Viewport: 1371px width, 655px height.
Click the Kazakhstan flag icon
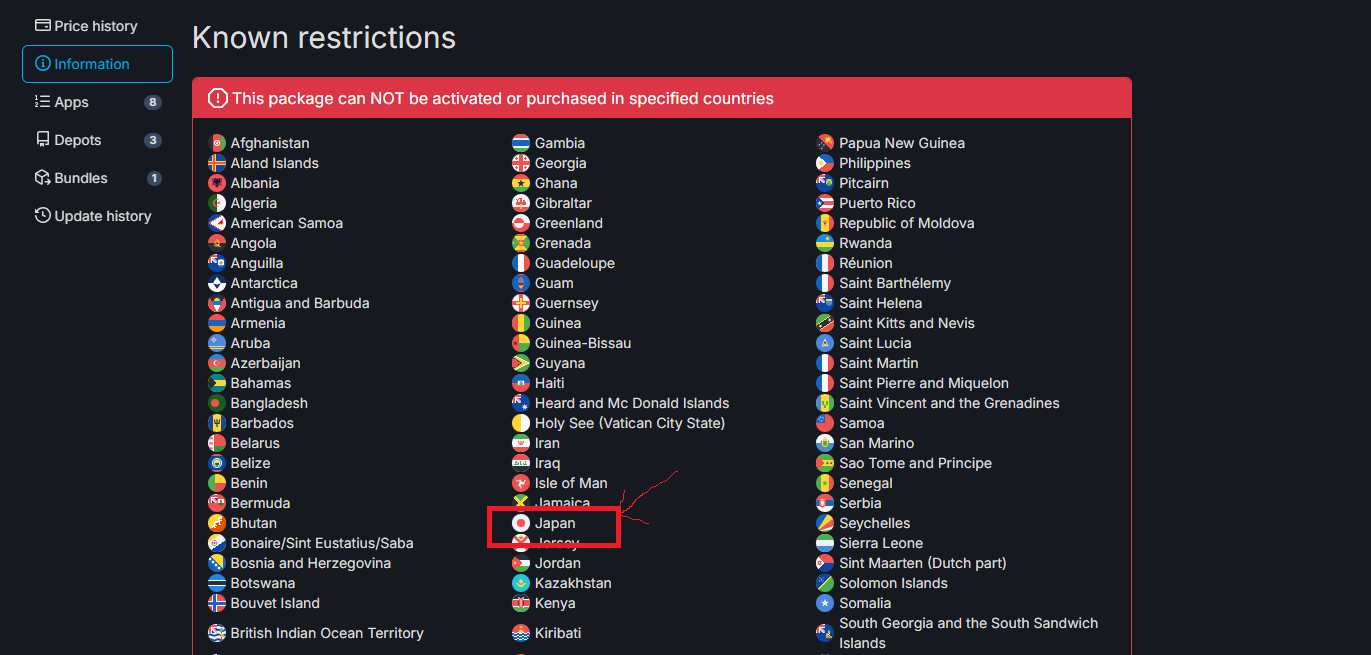point(520,583)
